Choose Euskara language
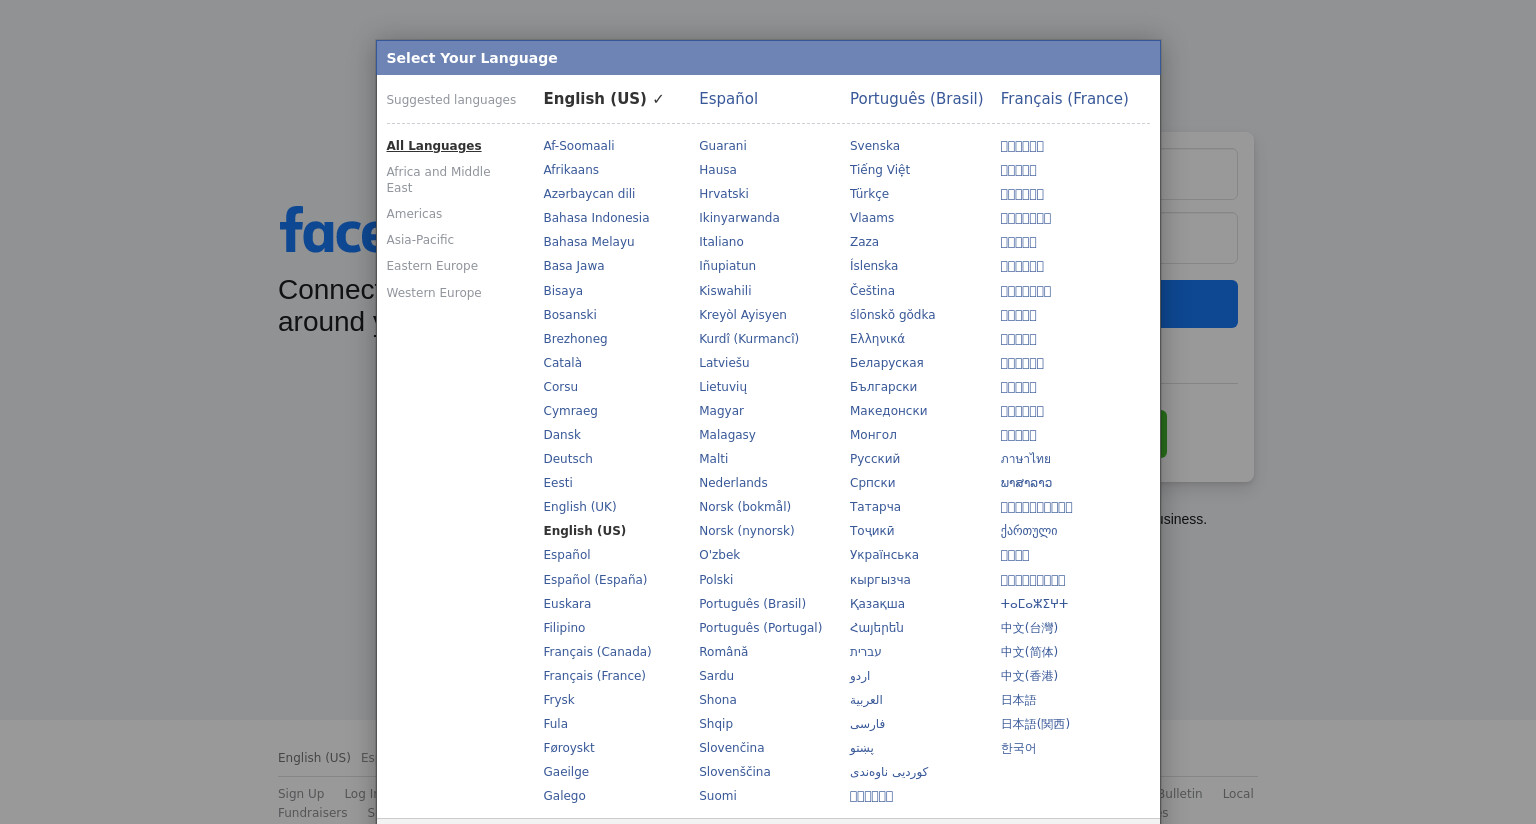 point(567,604)
